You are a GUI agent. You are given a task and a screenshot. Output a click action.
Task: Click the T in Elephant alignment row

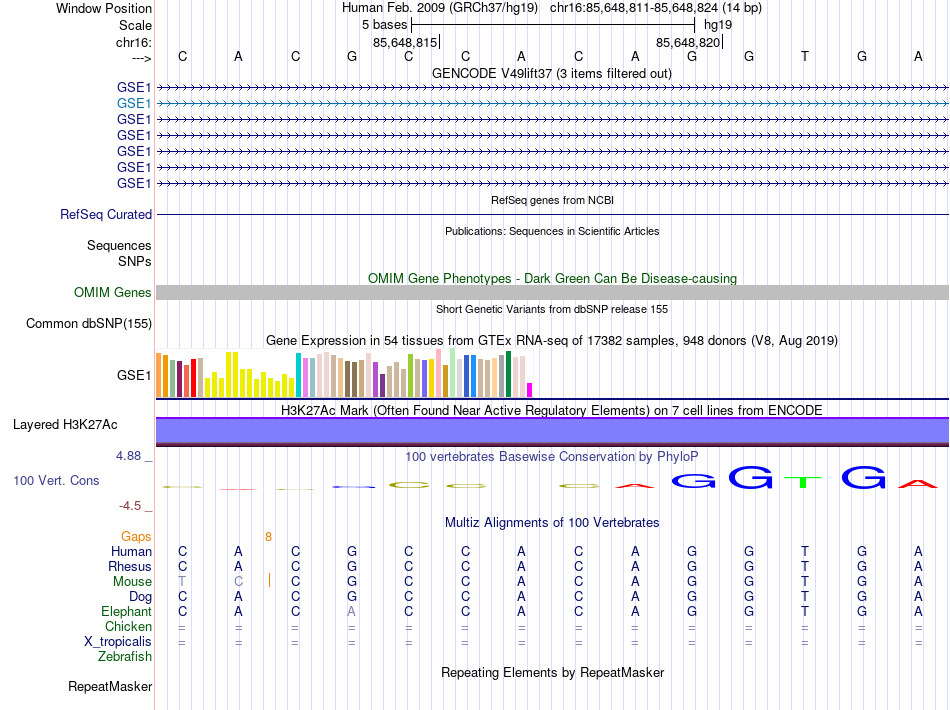pos(805,612)
